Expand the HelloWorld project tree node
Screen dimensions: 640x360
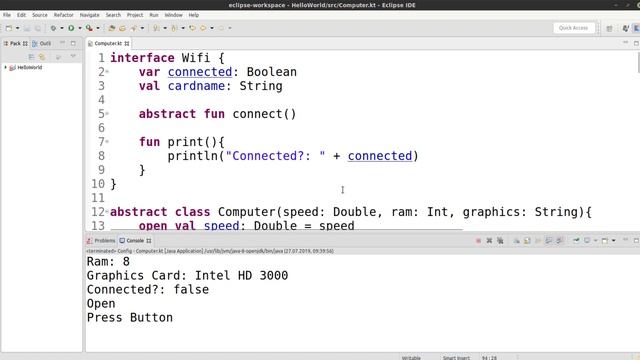5,67
